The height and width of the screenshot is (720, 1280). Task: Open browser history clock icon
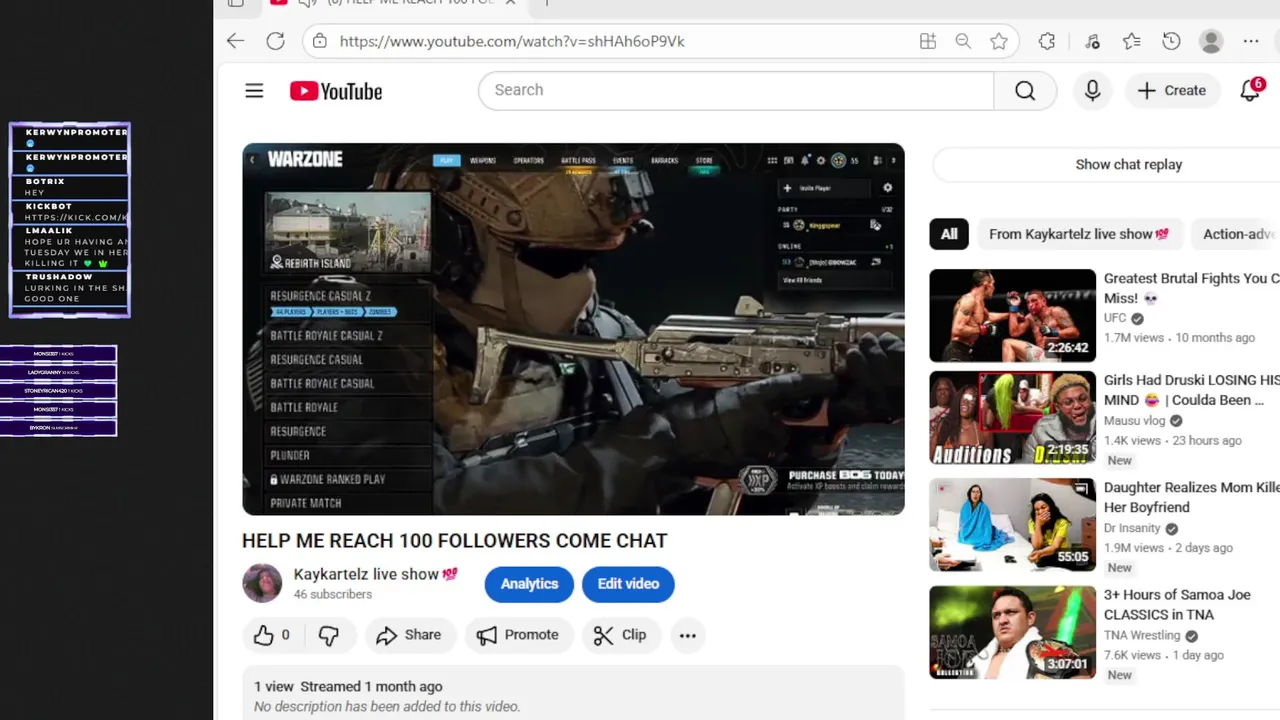coord(1171,41)
